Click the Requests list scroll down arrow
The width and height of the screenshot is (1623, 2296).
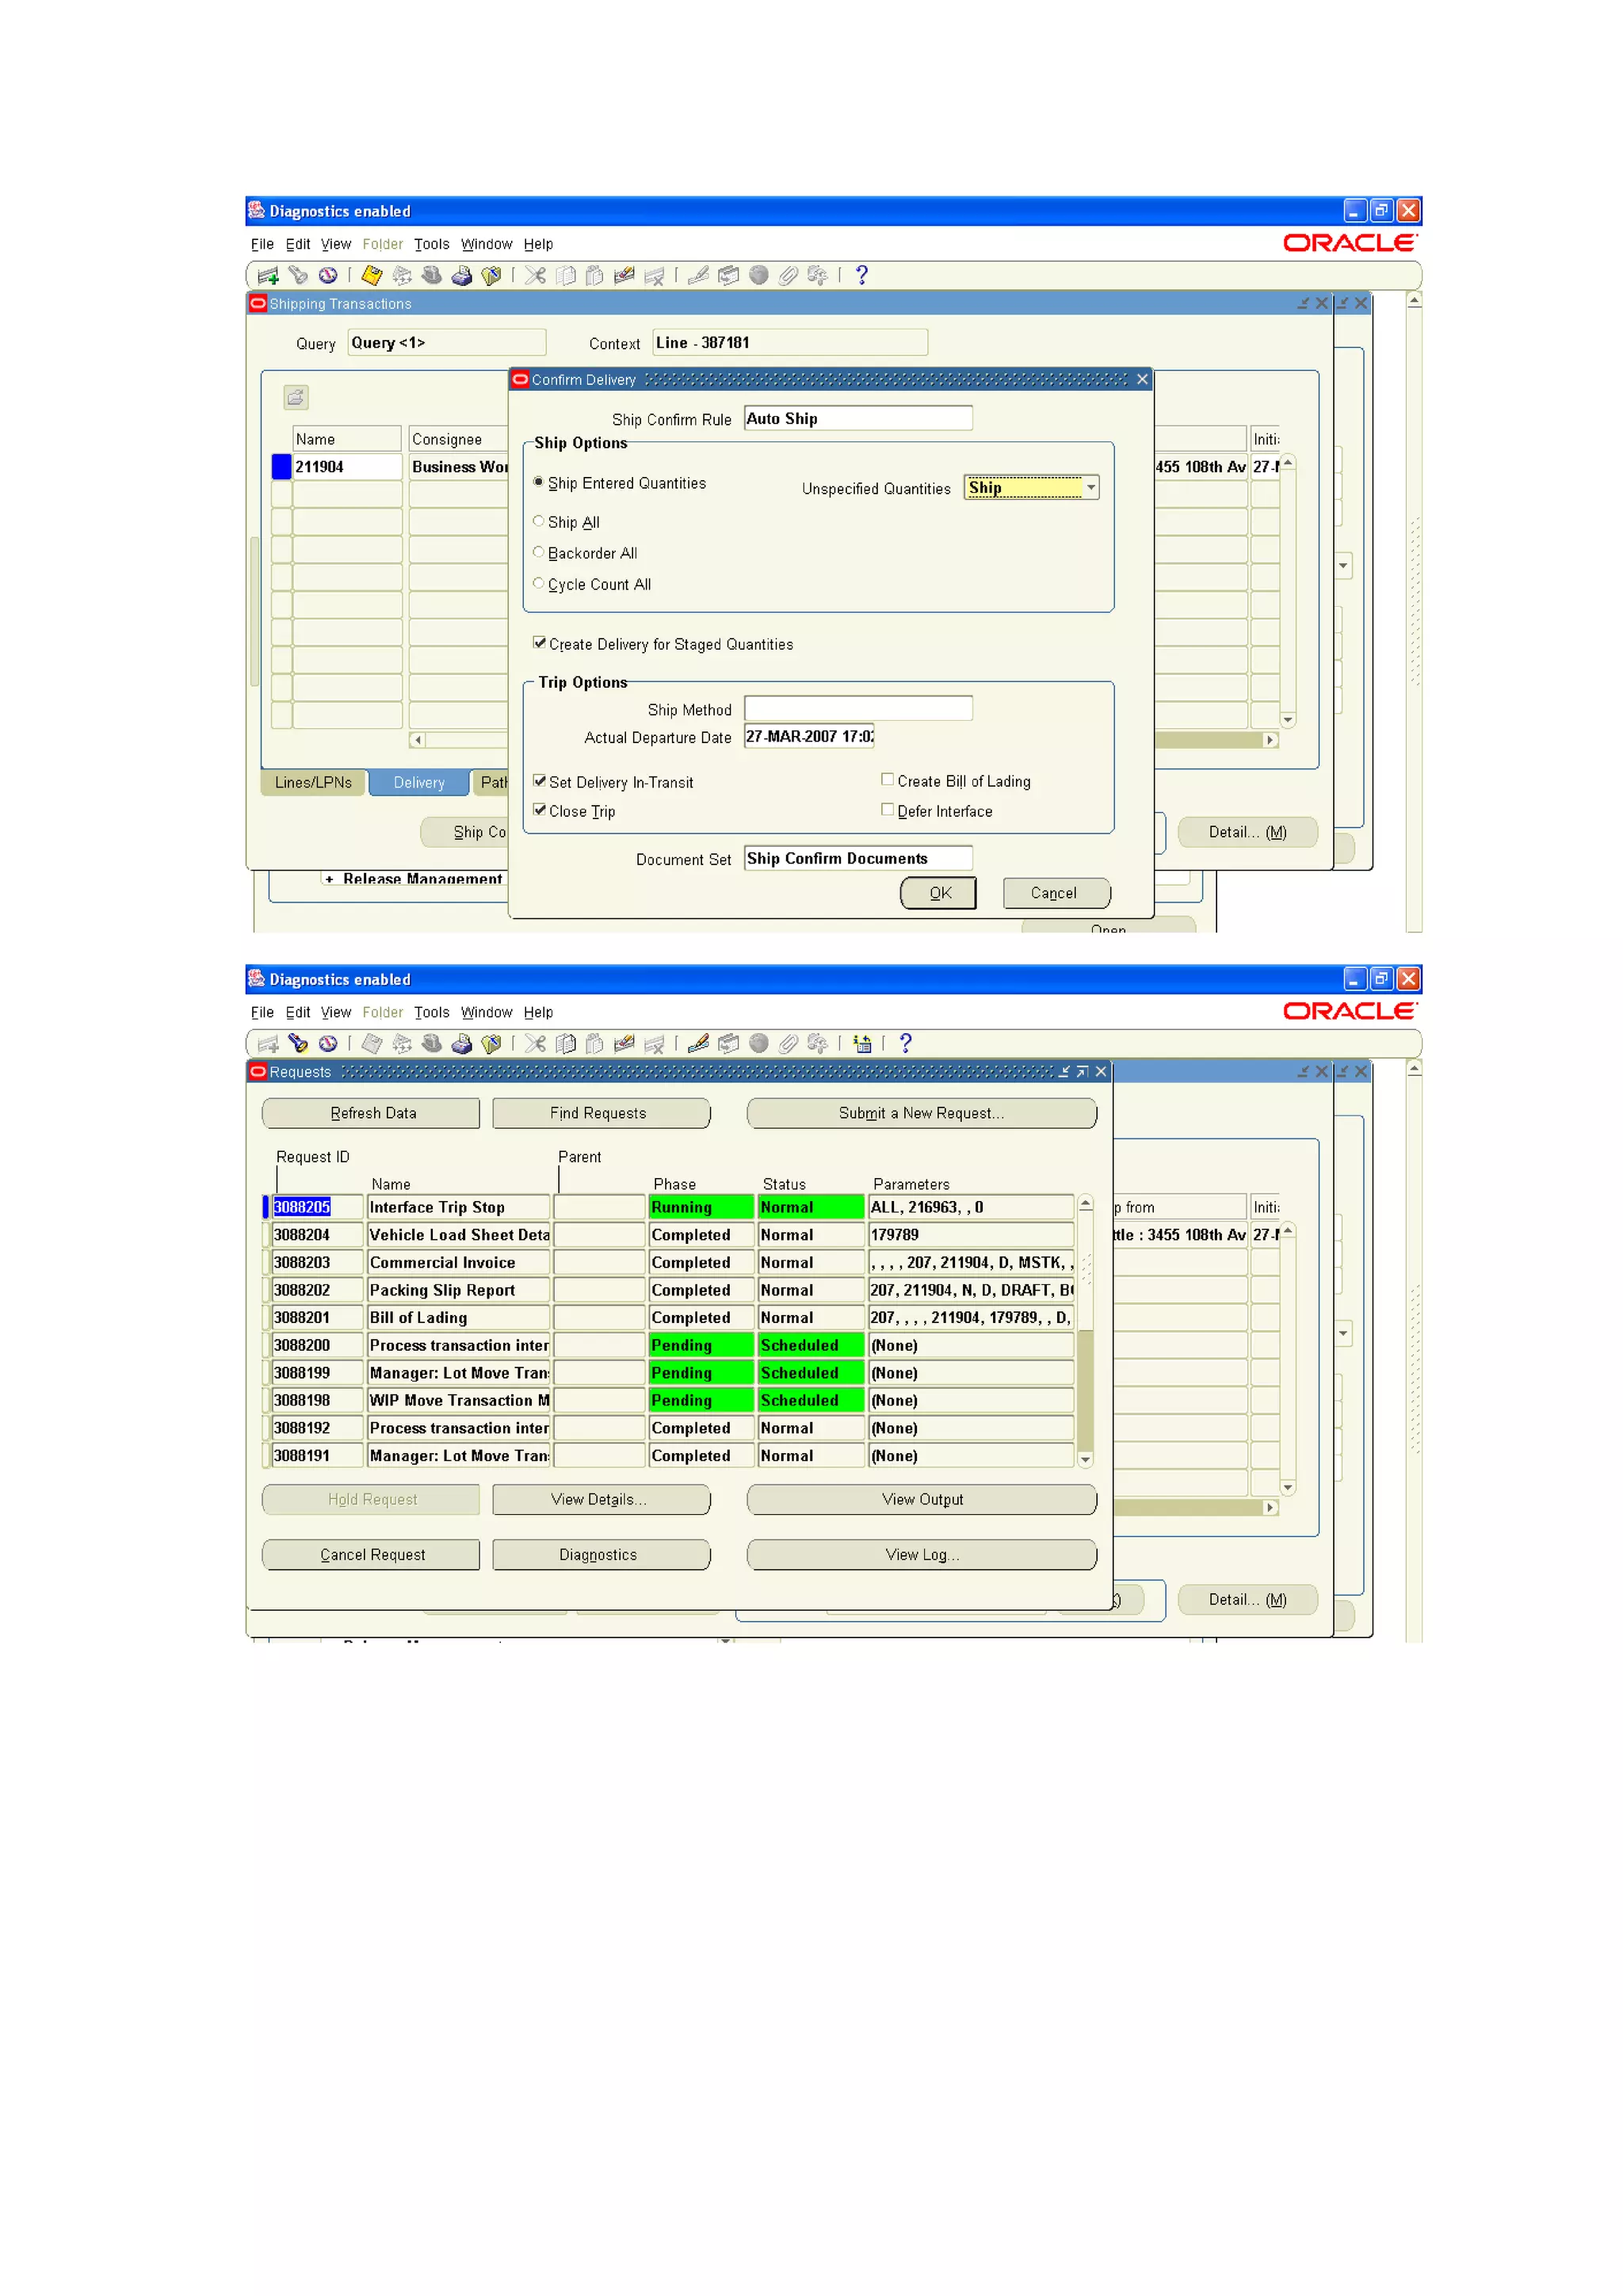(1085, 1460)
